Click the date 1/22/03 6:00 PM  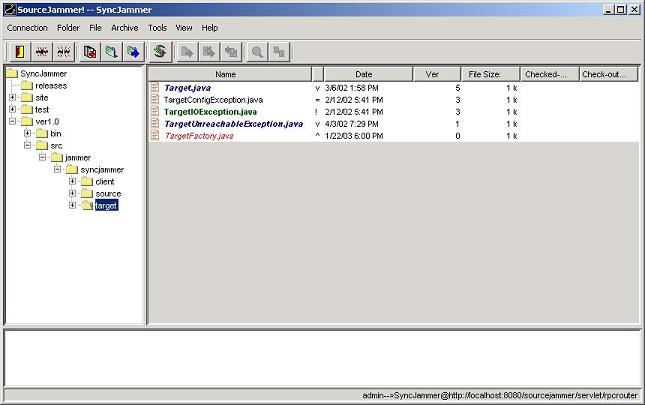[354, 136]
